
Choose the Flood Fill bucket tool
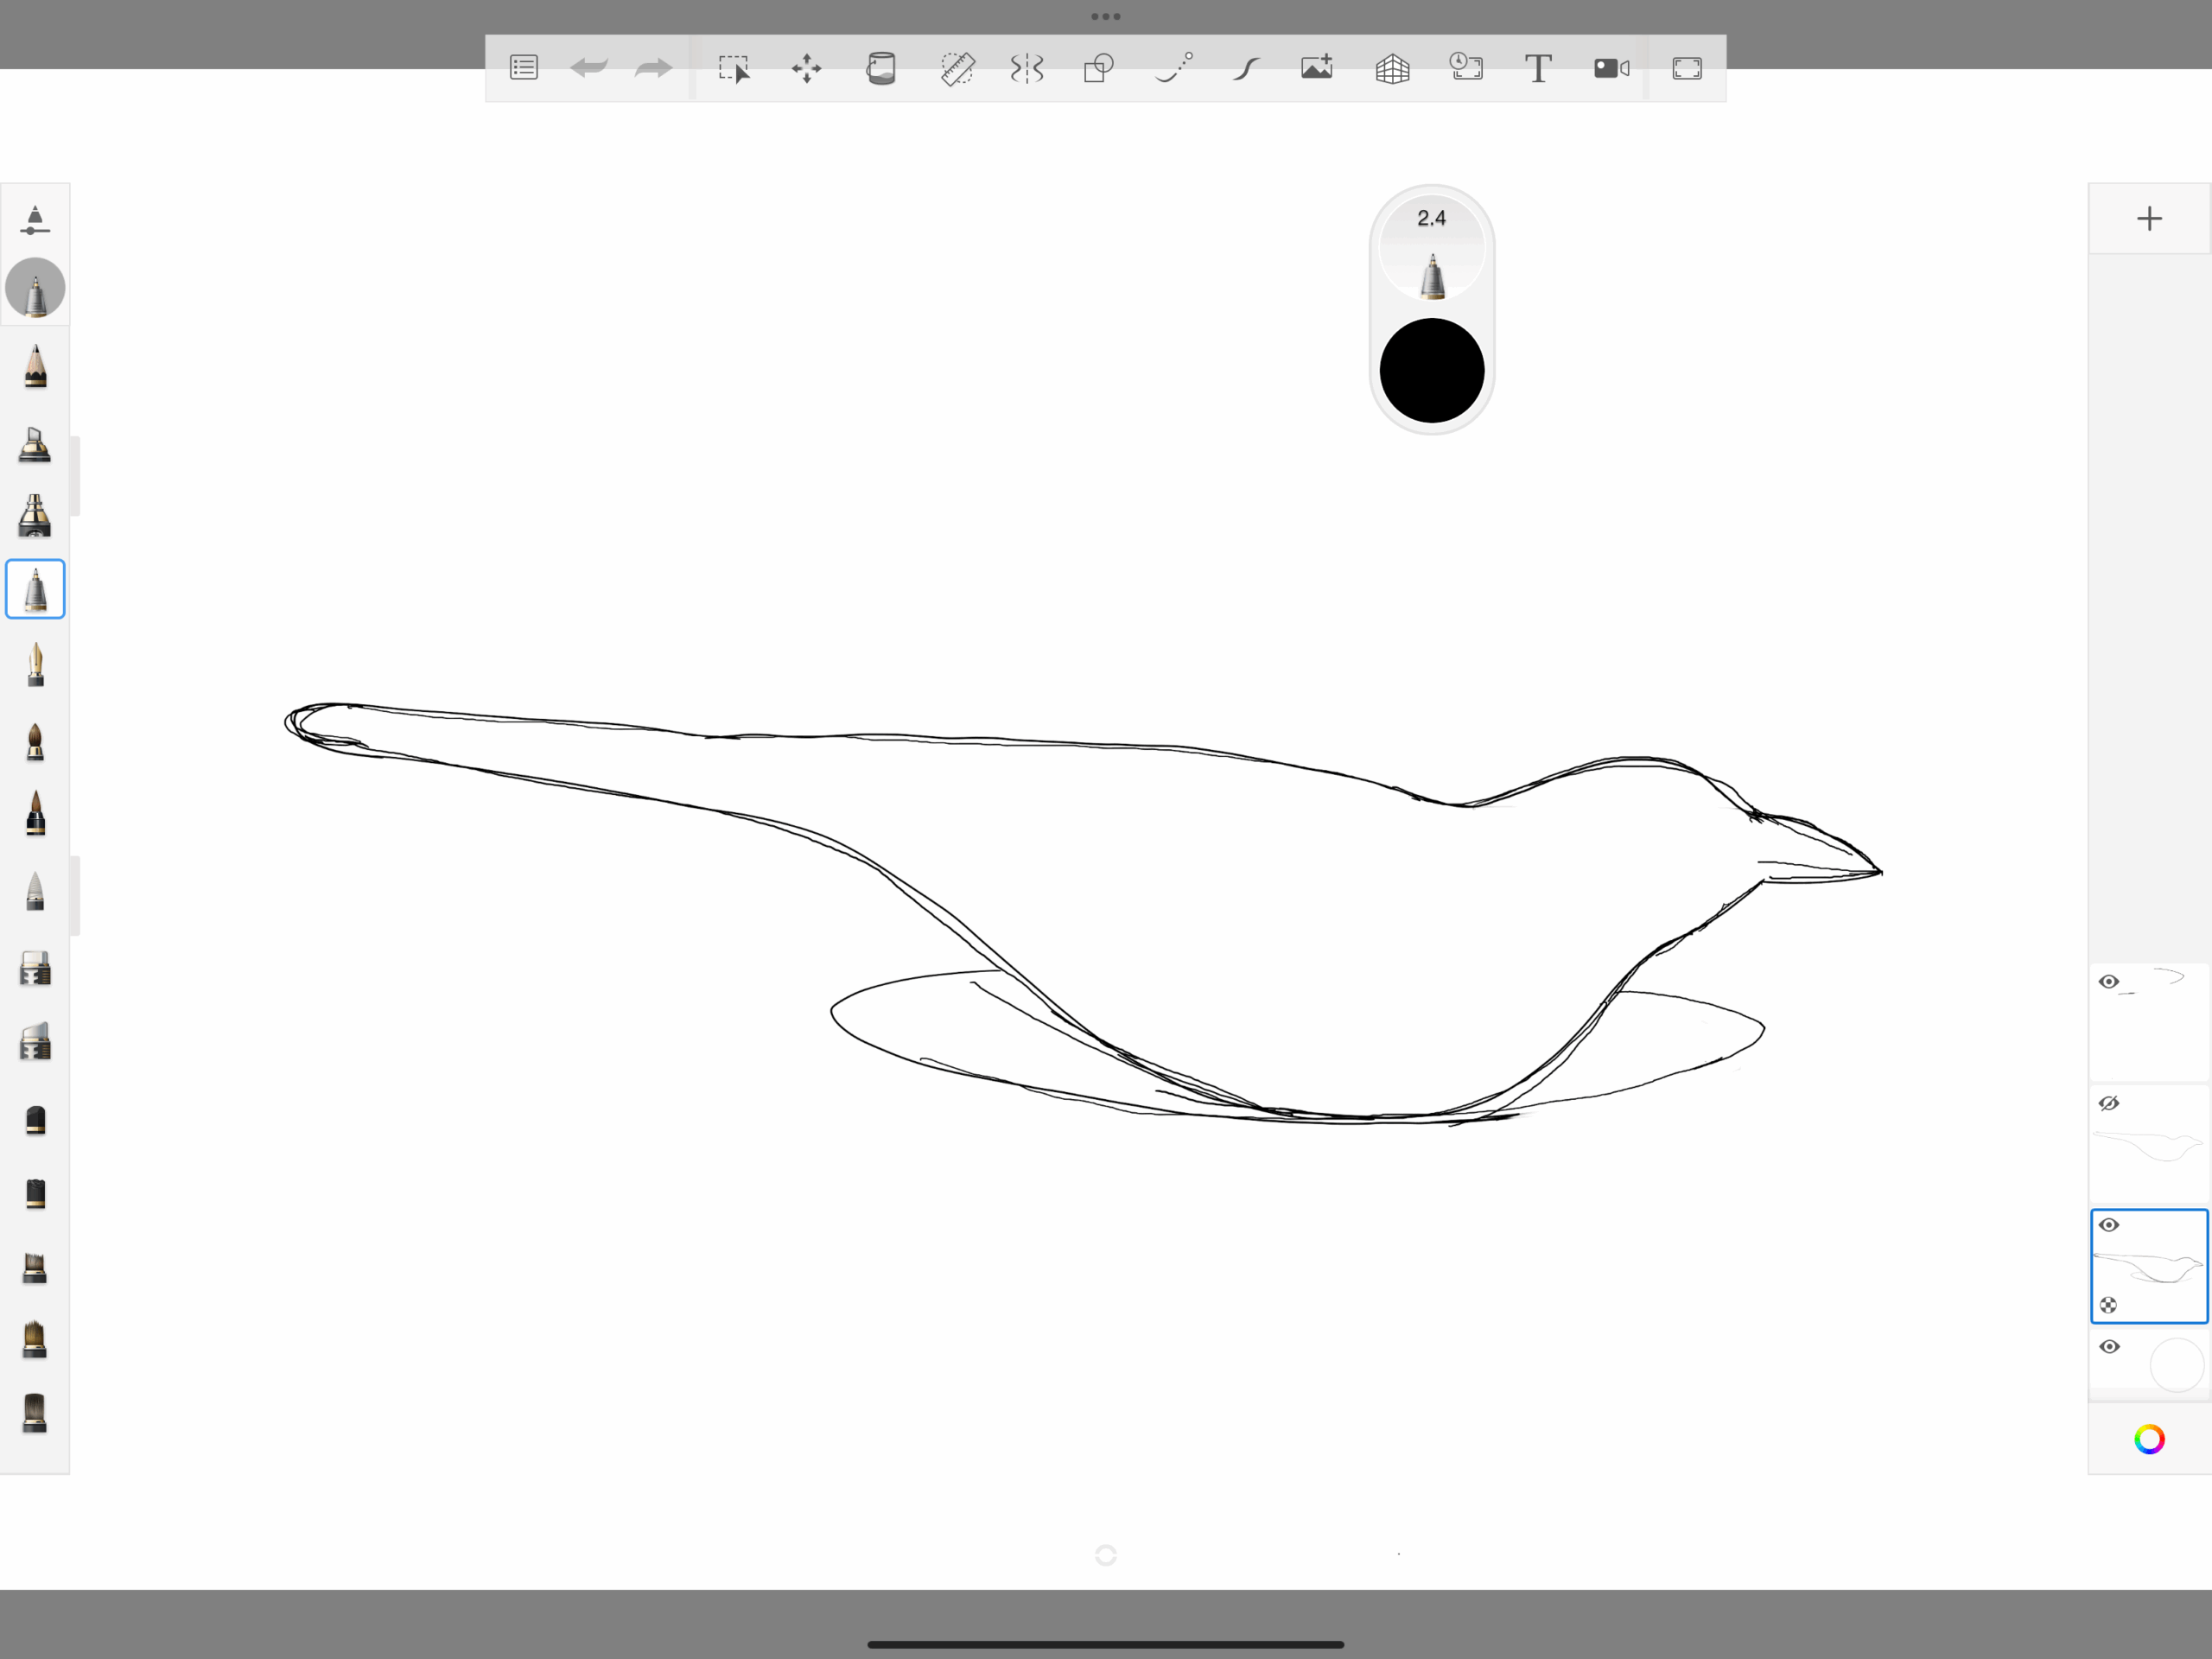tap(881, 68)
